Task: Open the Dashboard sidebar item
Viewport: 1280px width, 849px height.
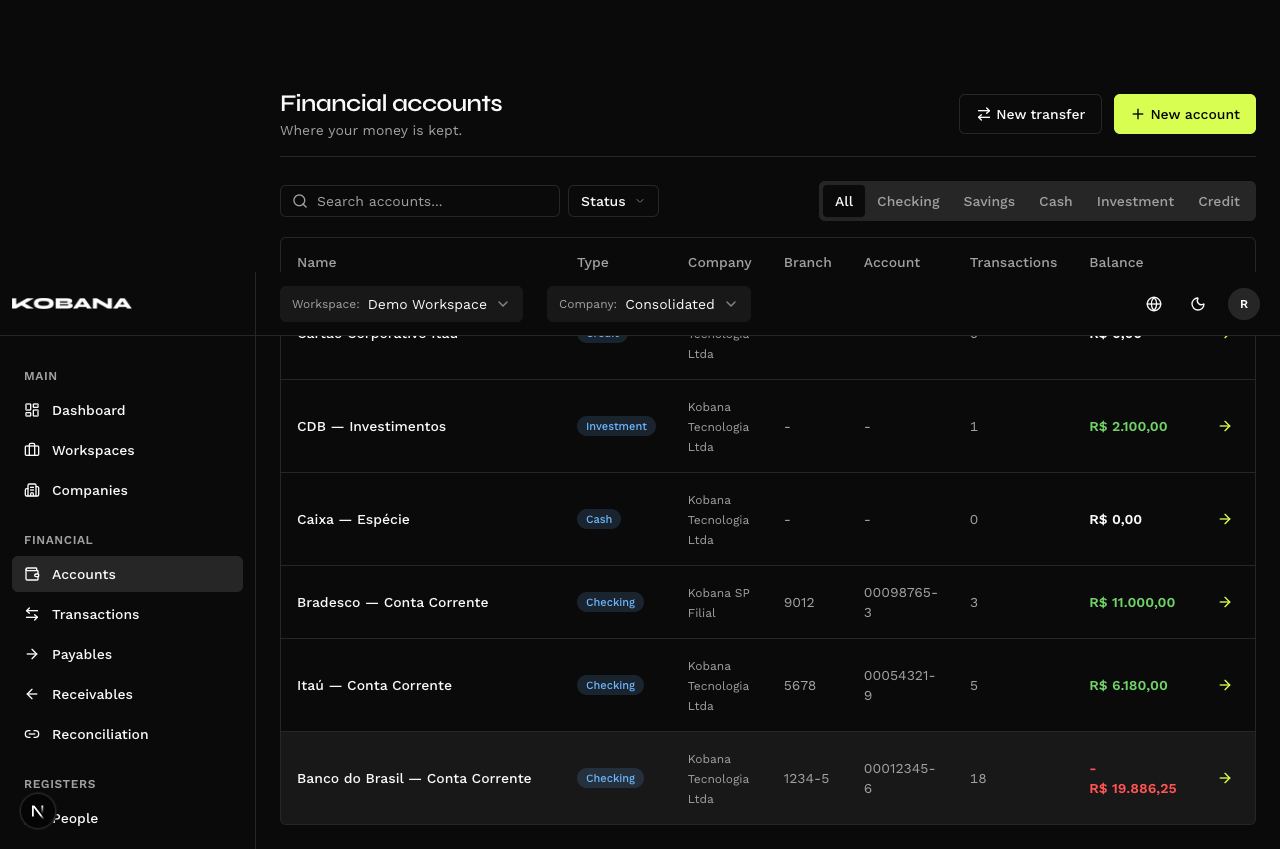Action: tap(127, 410)
